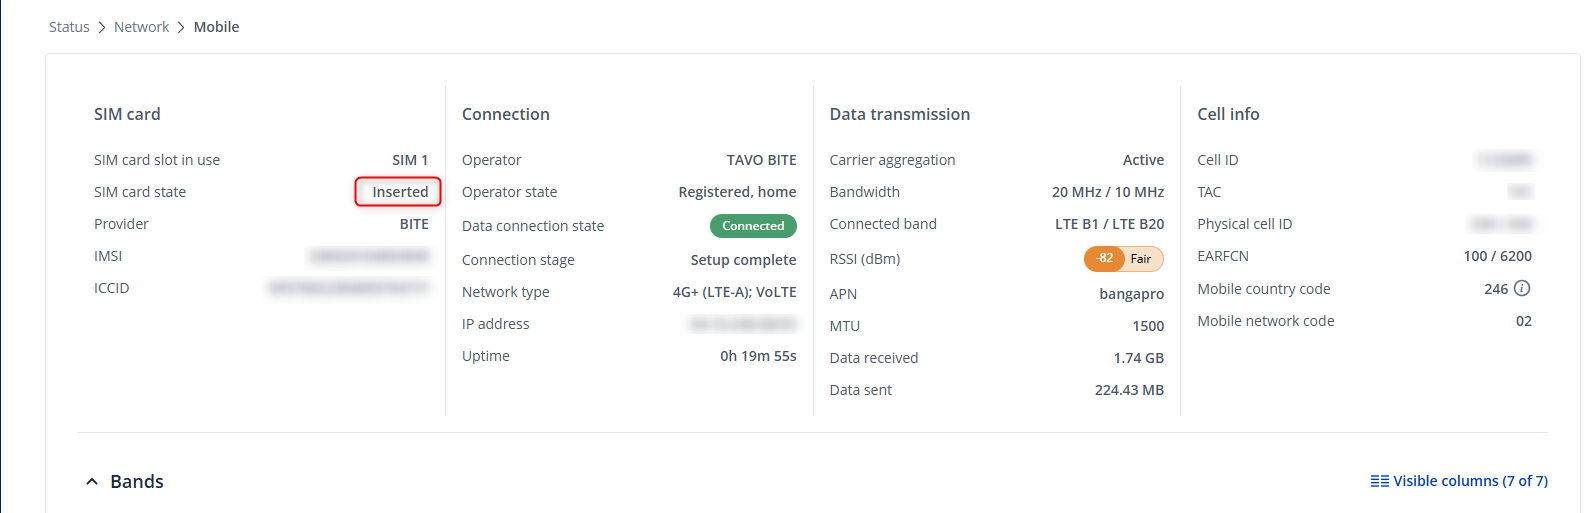Click the breadcrumb arrow before Mobile
Viewport: 1589px width, 513px height.
(181, 27)
